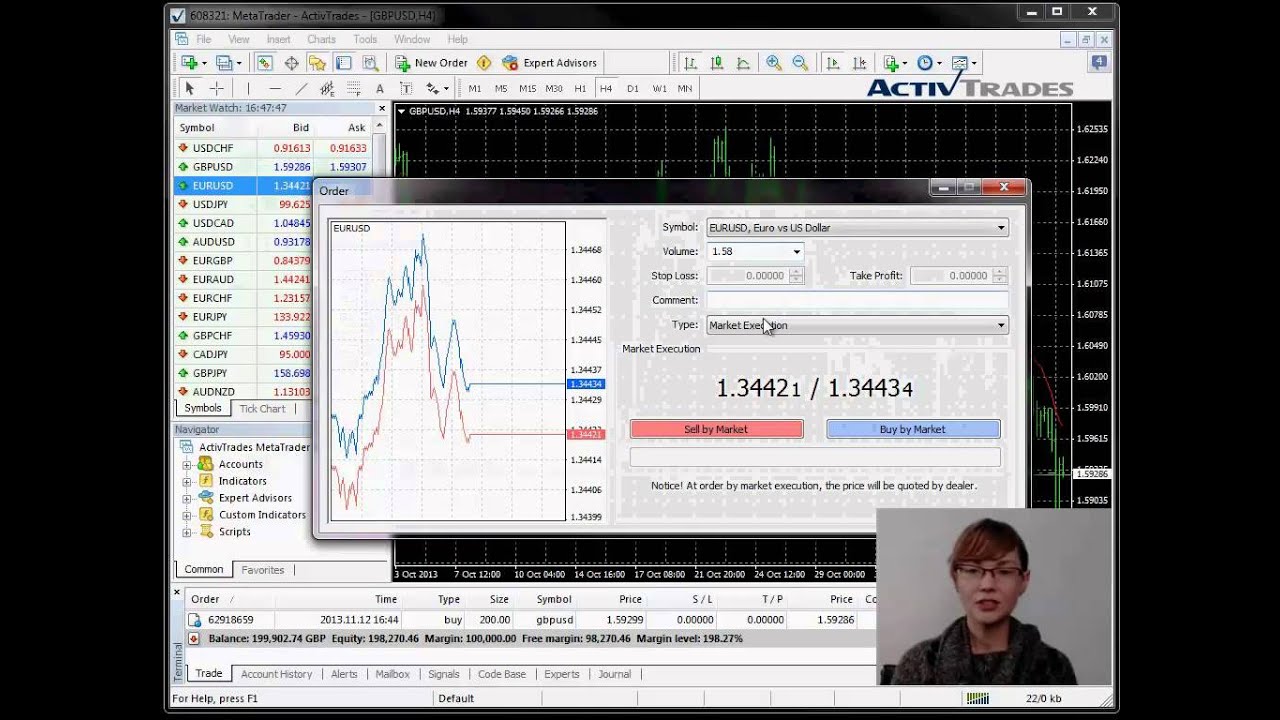Open the Symbol dropdown in Order dialog
Image resolution: width=1280 pixels, height=720 pixels.
click(857, 228)
